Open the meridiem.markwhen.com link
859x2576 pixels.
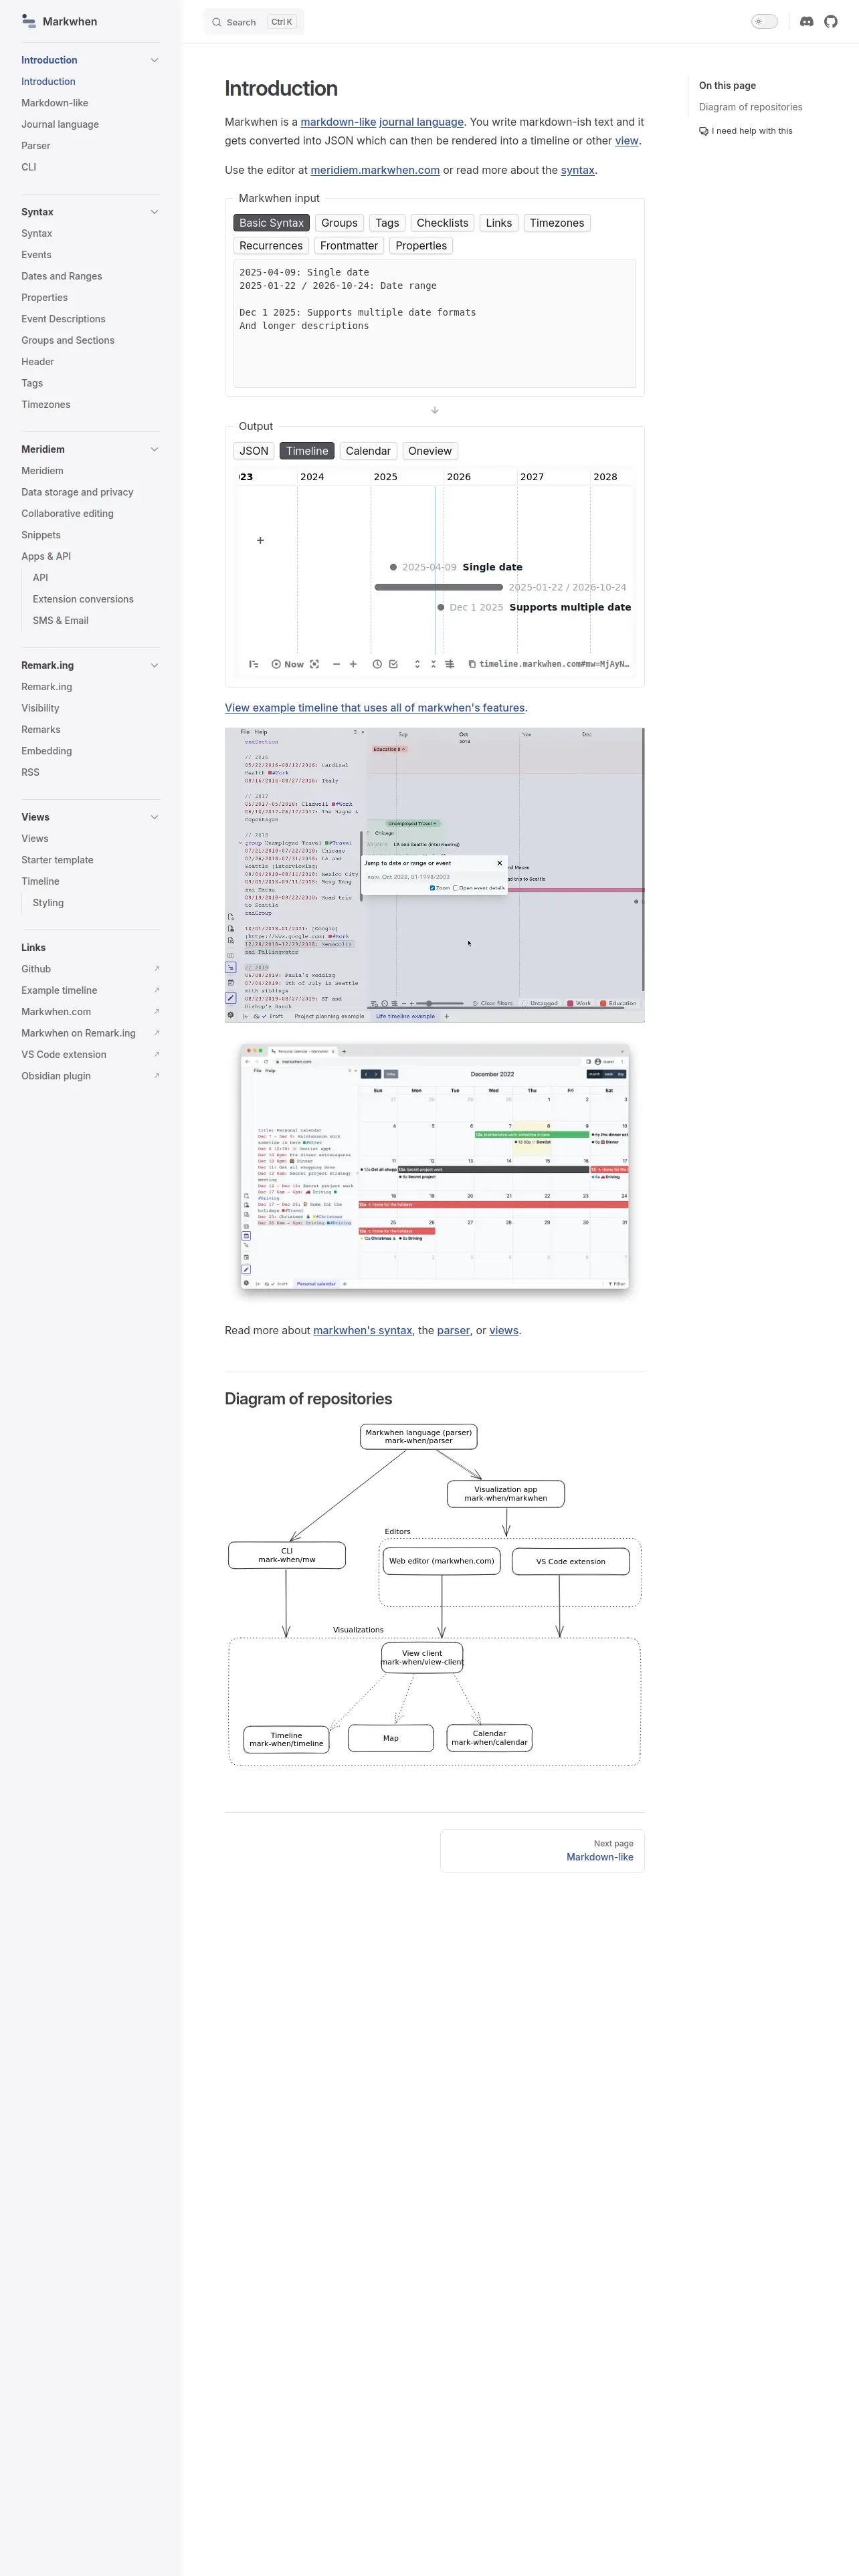point(375,170)
